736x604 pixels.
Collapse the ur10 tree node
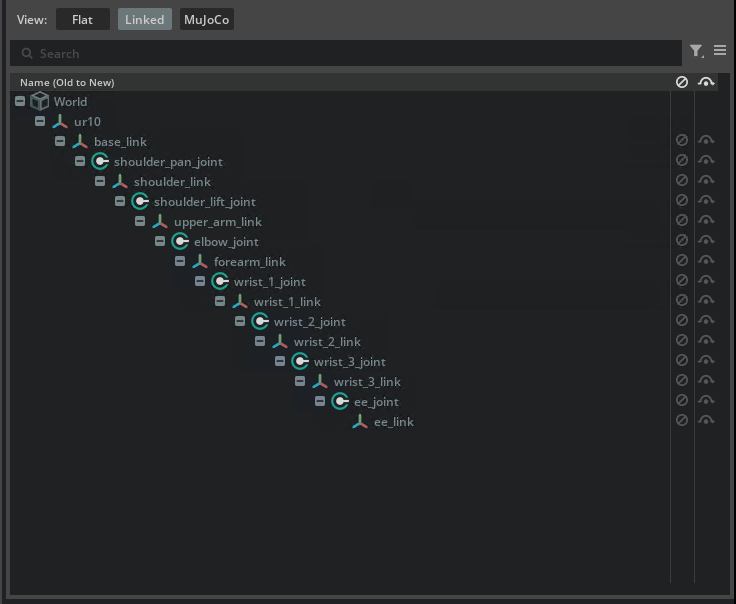click(x=40, y=121)
